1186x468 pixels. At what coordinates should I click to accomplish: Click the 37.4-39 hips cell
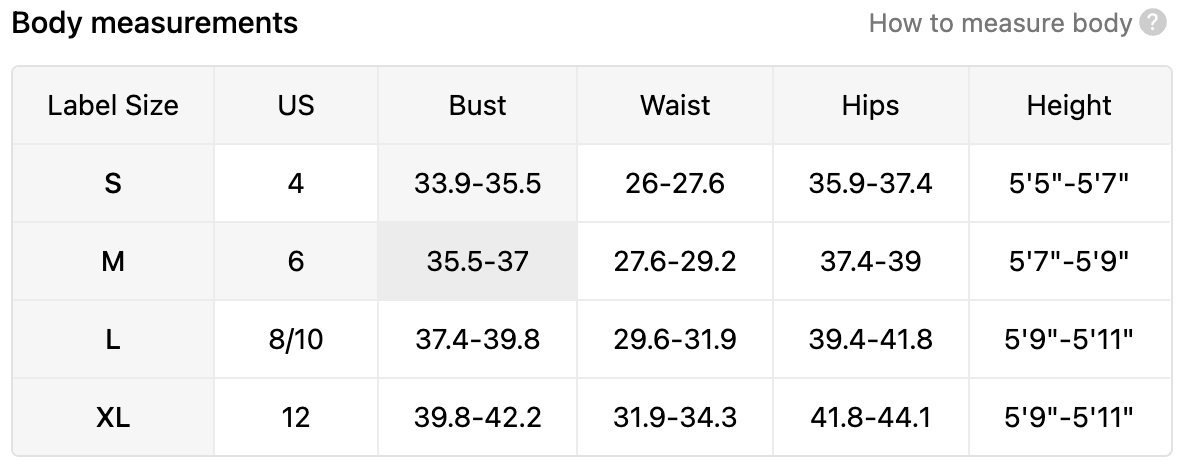tap(871, 262)
